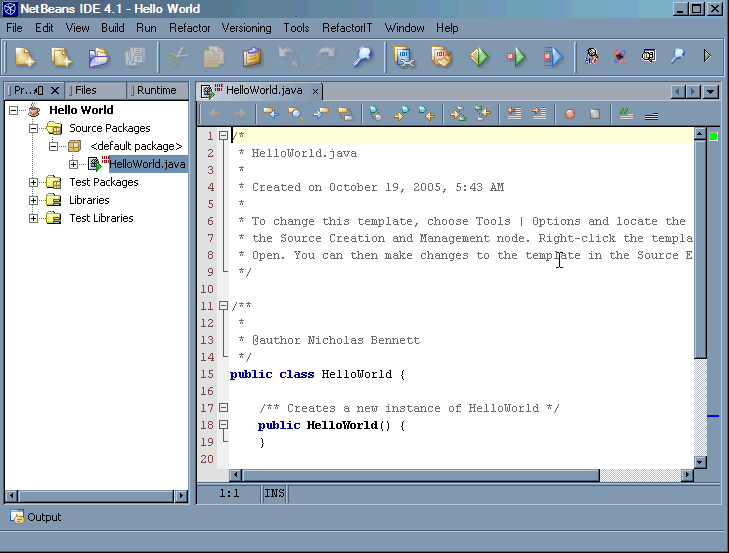Click the New File toolbar icon
Viewport: 729px width, 553px height.
(25, 57)
